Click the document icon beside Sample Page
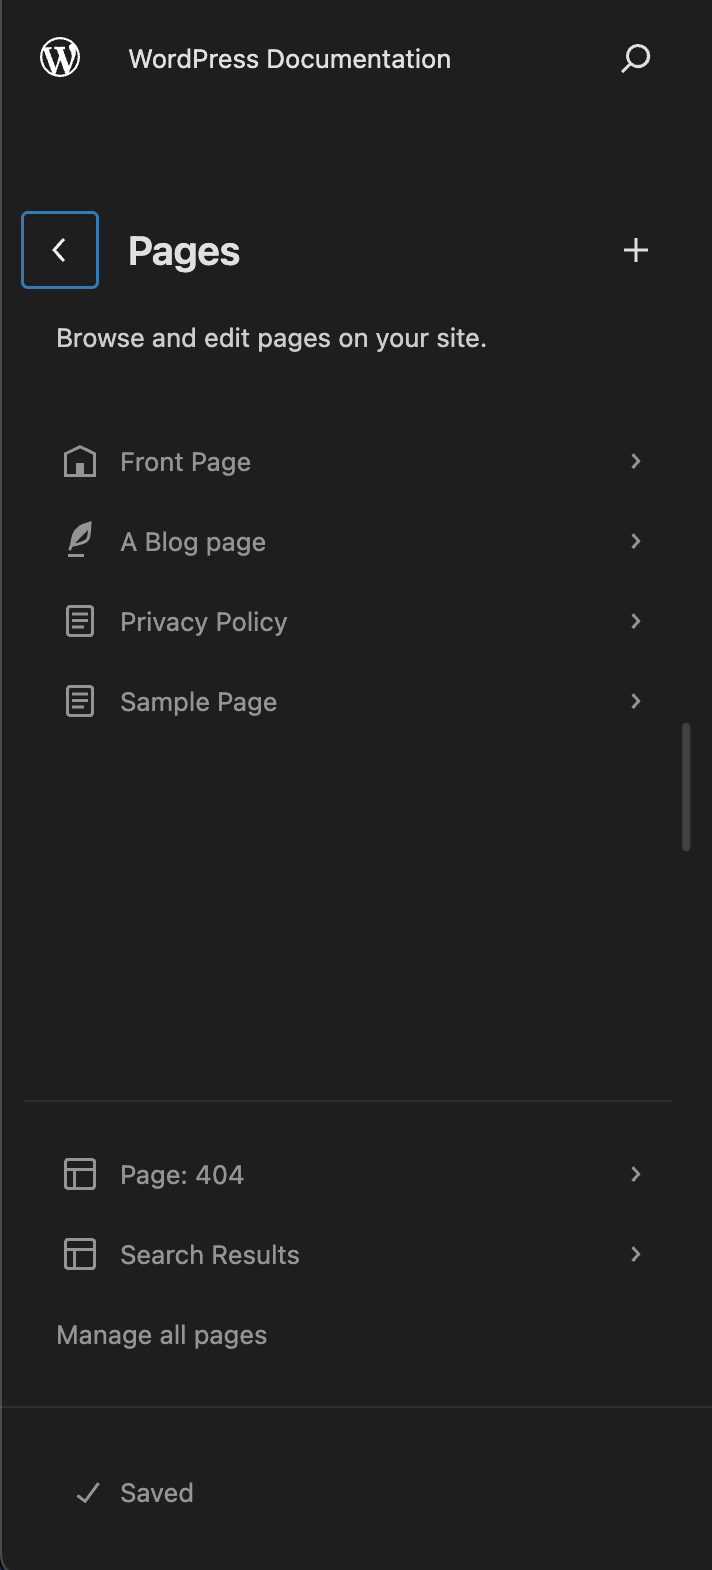This screenshot has width=712, height=1570. tap(79, 701)
